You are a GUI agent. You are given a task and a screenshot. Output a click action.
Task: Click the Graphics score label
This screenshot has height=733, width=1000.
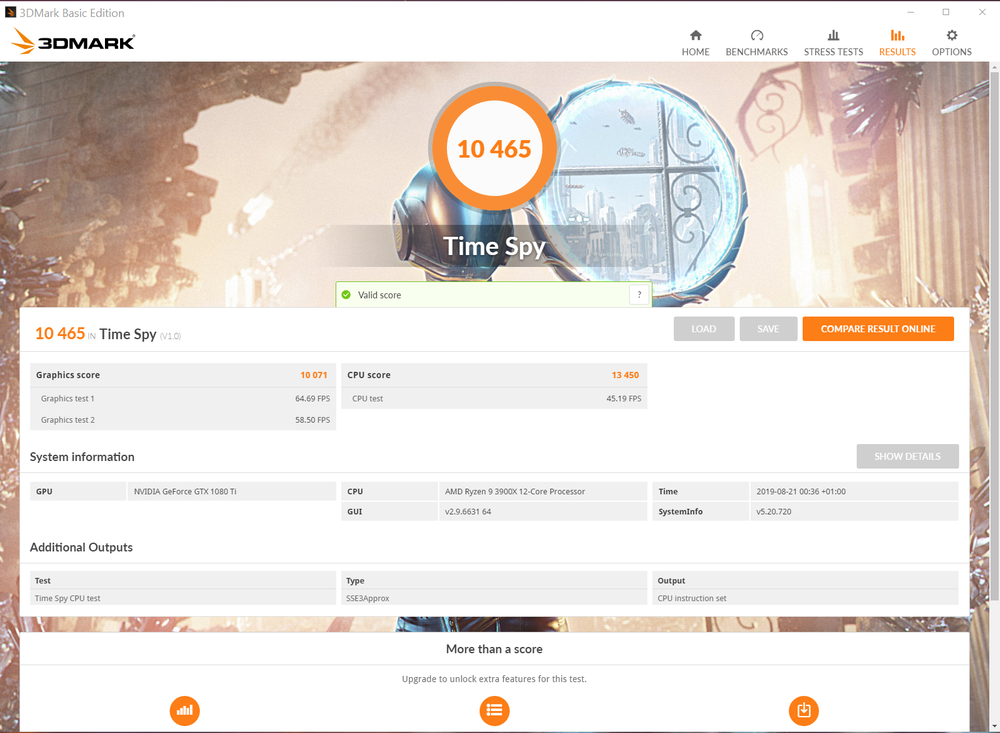coord(68,375)
